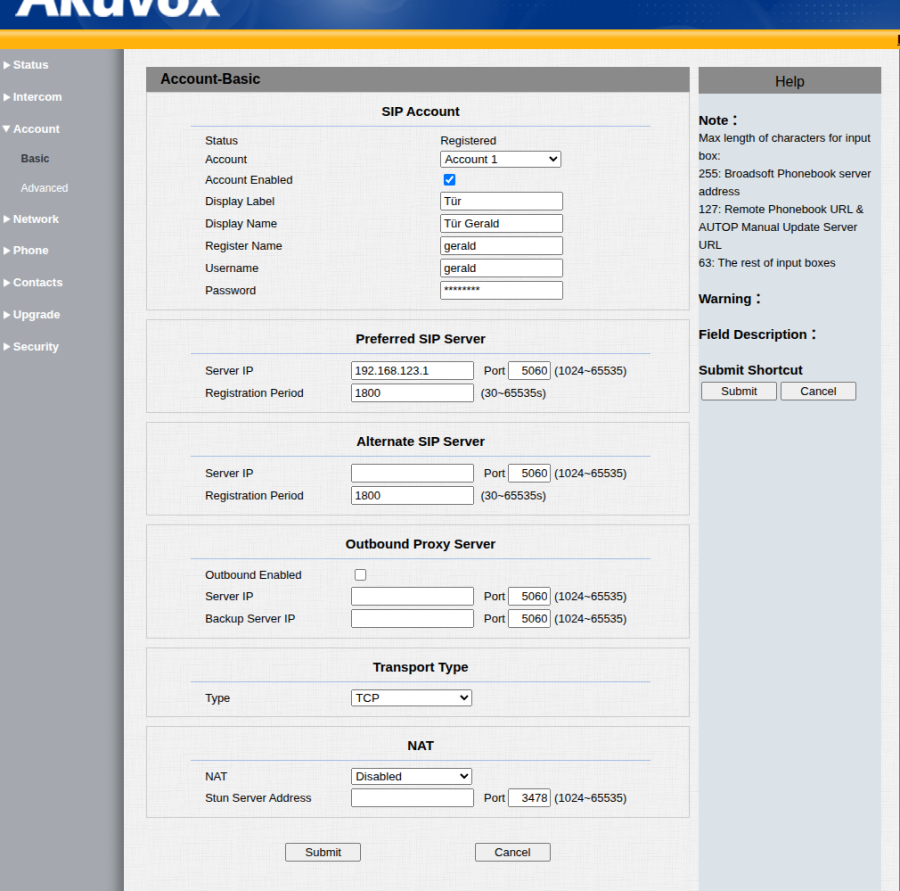Click the 'Registered' status text
This screenshot has height=891, width=900.
point(468,141)
